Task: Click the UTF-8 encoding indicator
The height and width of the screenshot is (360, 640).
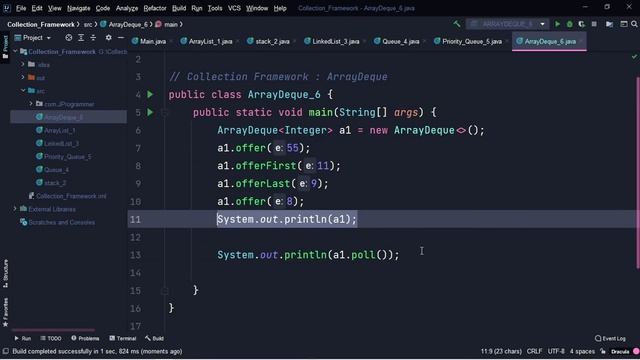Action: [x=556, y=351]
